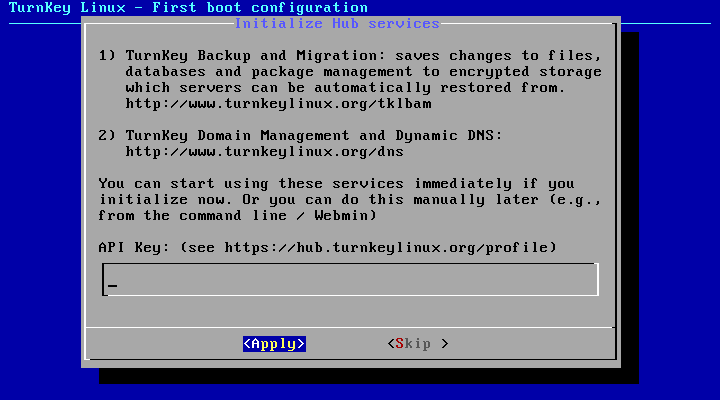Click the 'Initialize Hub services' dialog title
720x400 pixels.
click(337, 23)
